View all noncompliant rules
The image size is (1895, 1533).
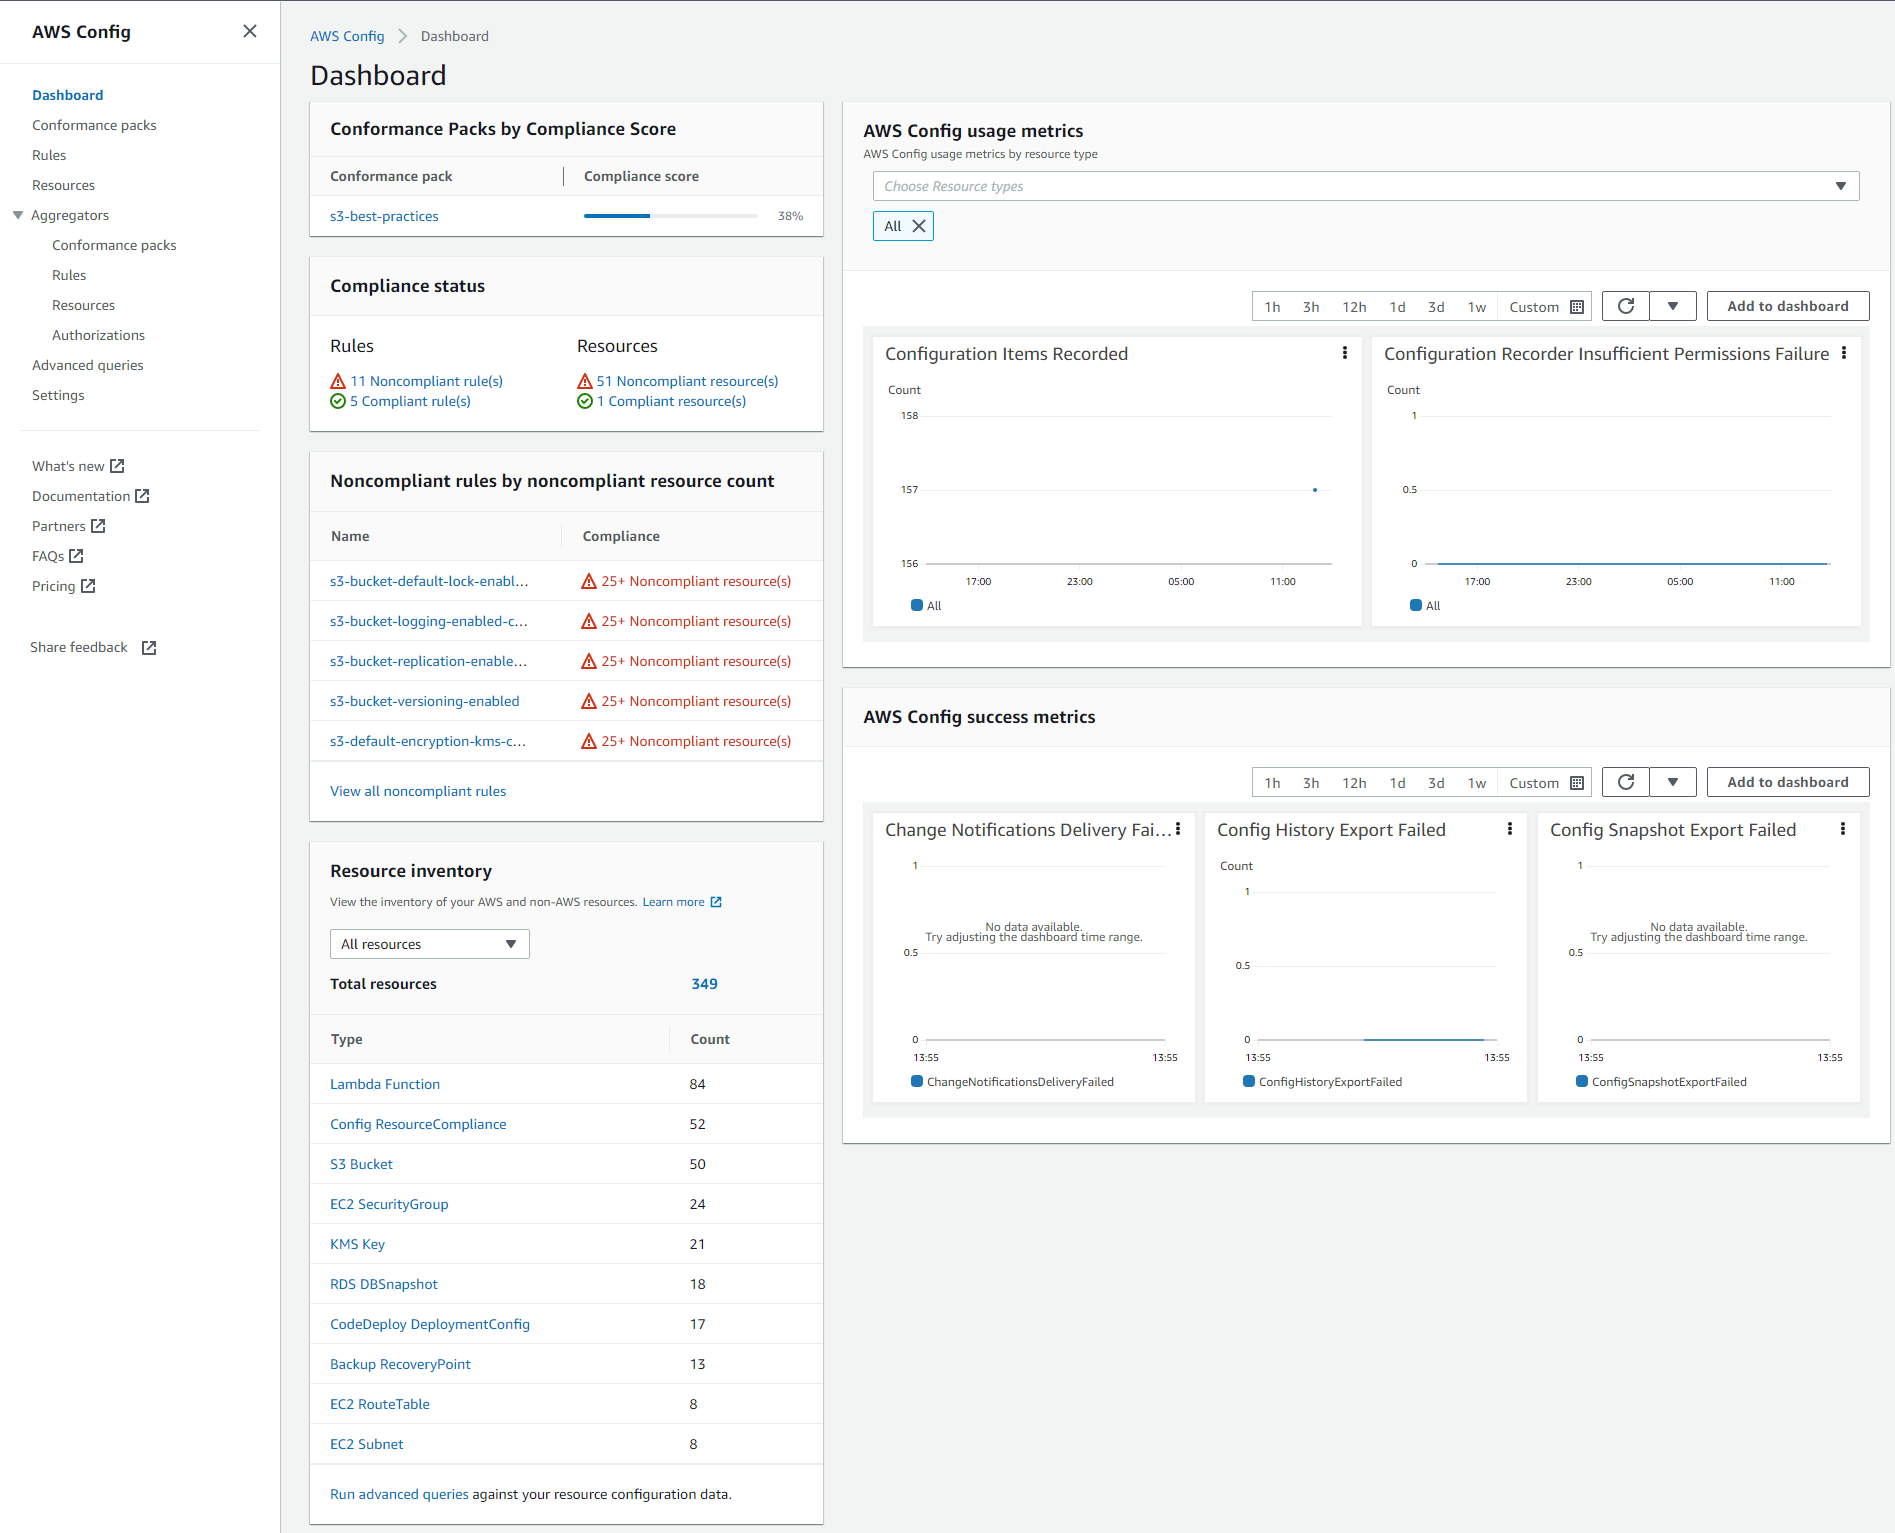[x=417, y=791]
